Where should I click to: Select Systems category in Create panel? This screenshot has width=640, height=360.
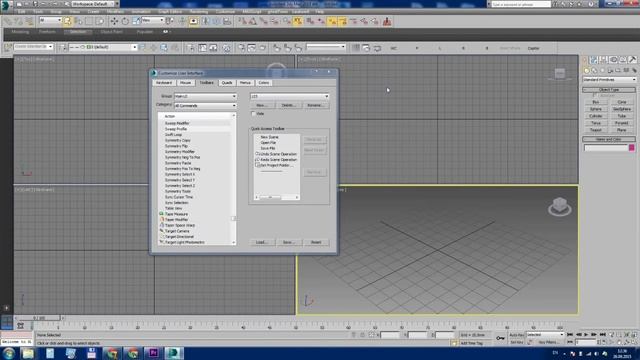tap(634, 70)
